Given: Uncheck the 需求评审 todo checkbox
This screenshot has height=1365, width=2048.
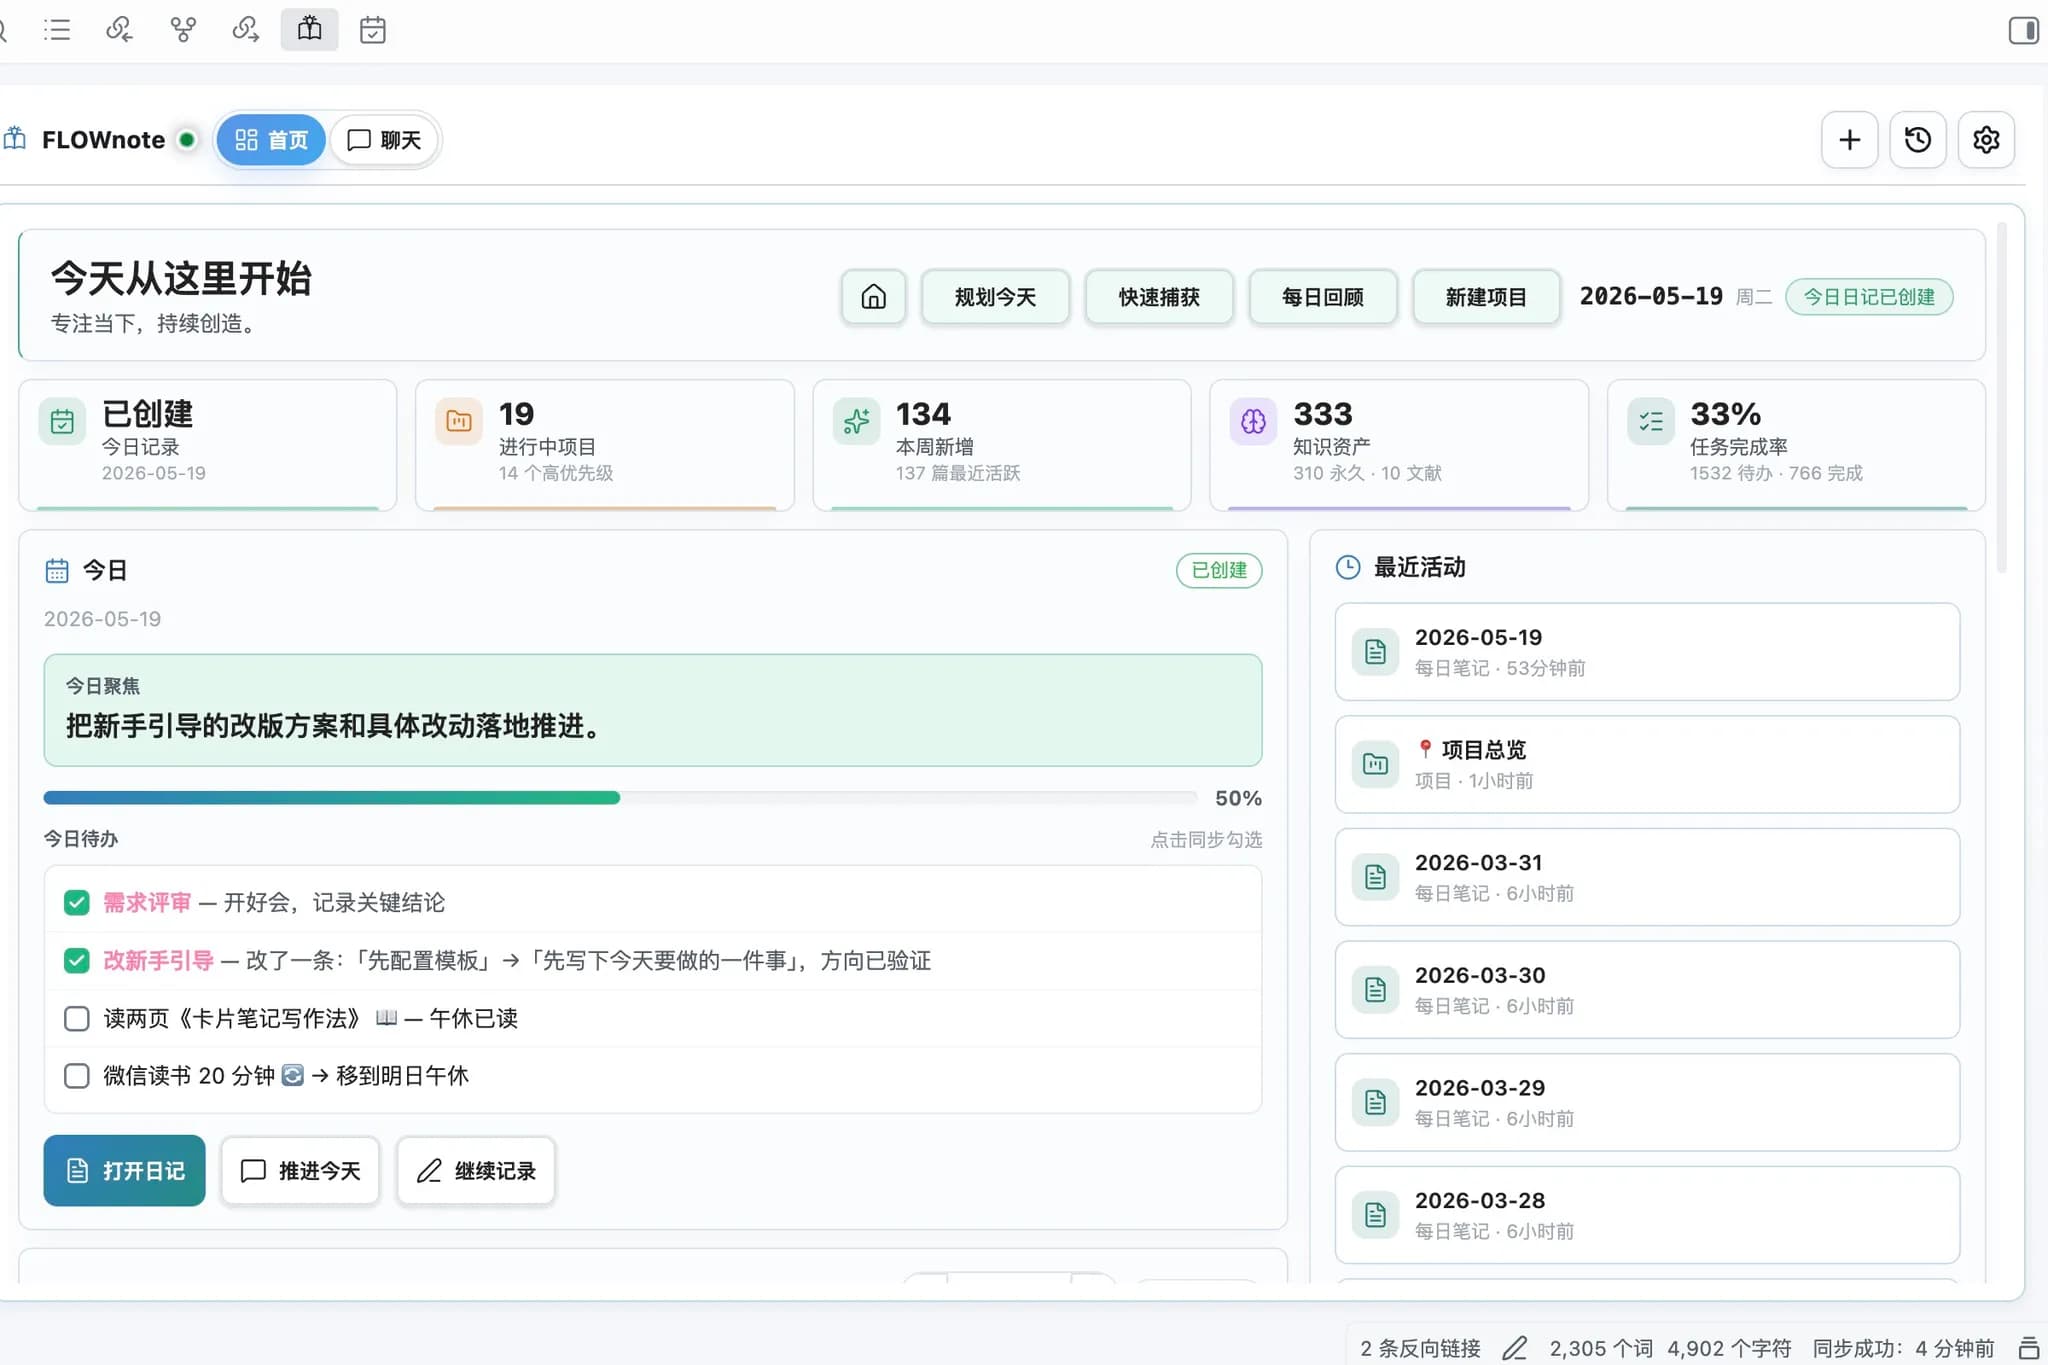Looking at the screenshot, I should [x=76, y=903].
